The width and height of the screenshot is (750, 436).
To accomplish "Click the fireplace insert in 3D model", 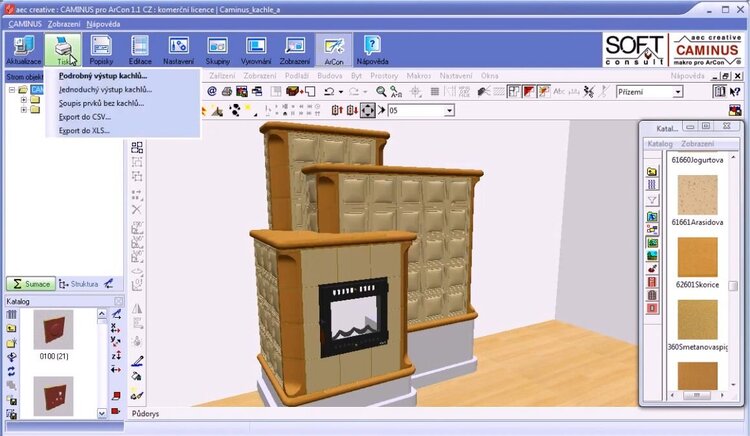I will (x=353, y=317).
